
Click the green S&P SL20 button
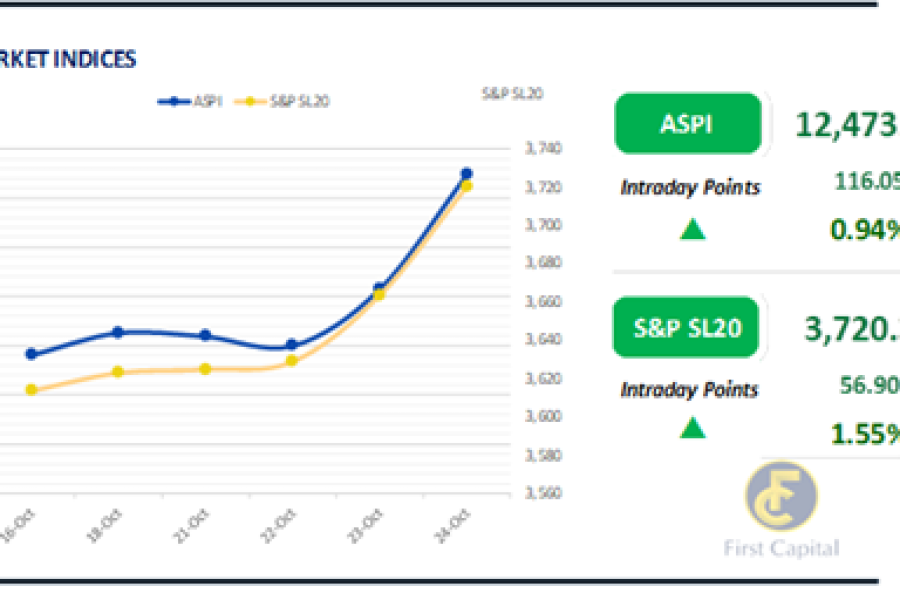pyautogui.click(x=687, y=326)
